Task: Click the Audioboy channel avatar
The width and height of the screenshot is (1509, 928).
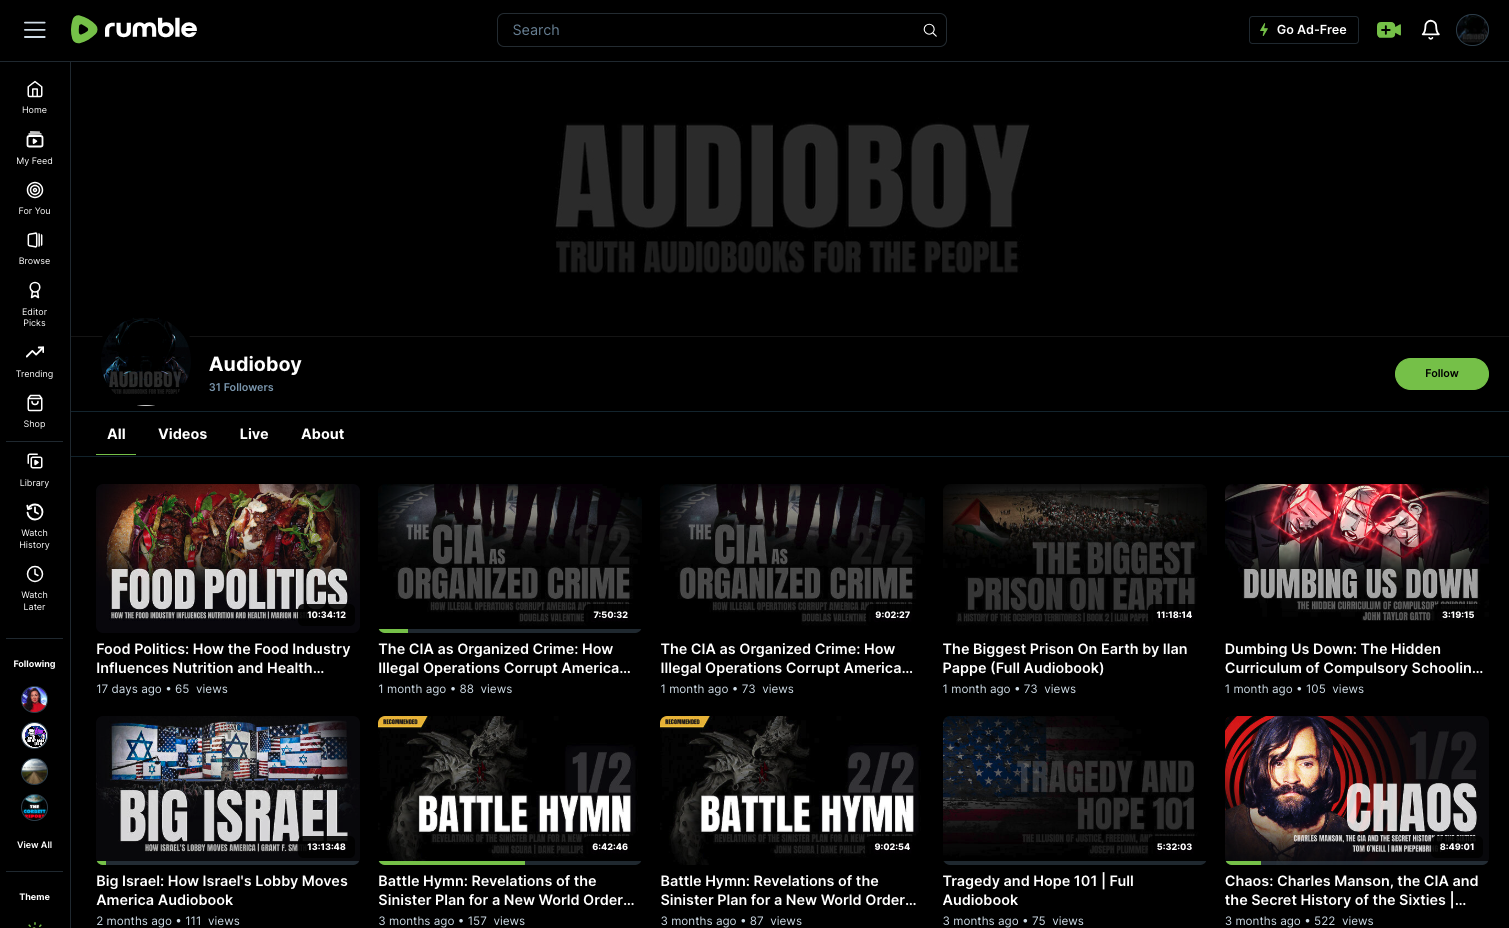Action: [146, 363]
